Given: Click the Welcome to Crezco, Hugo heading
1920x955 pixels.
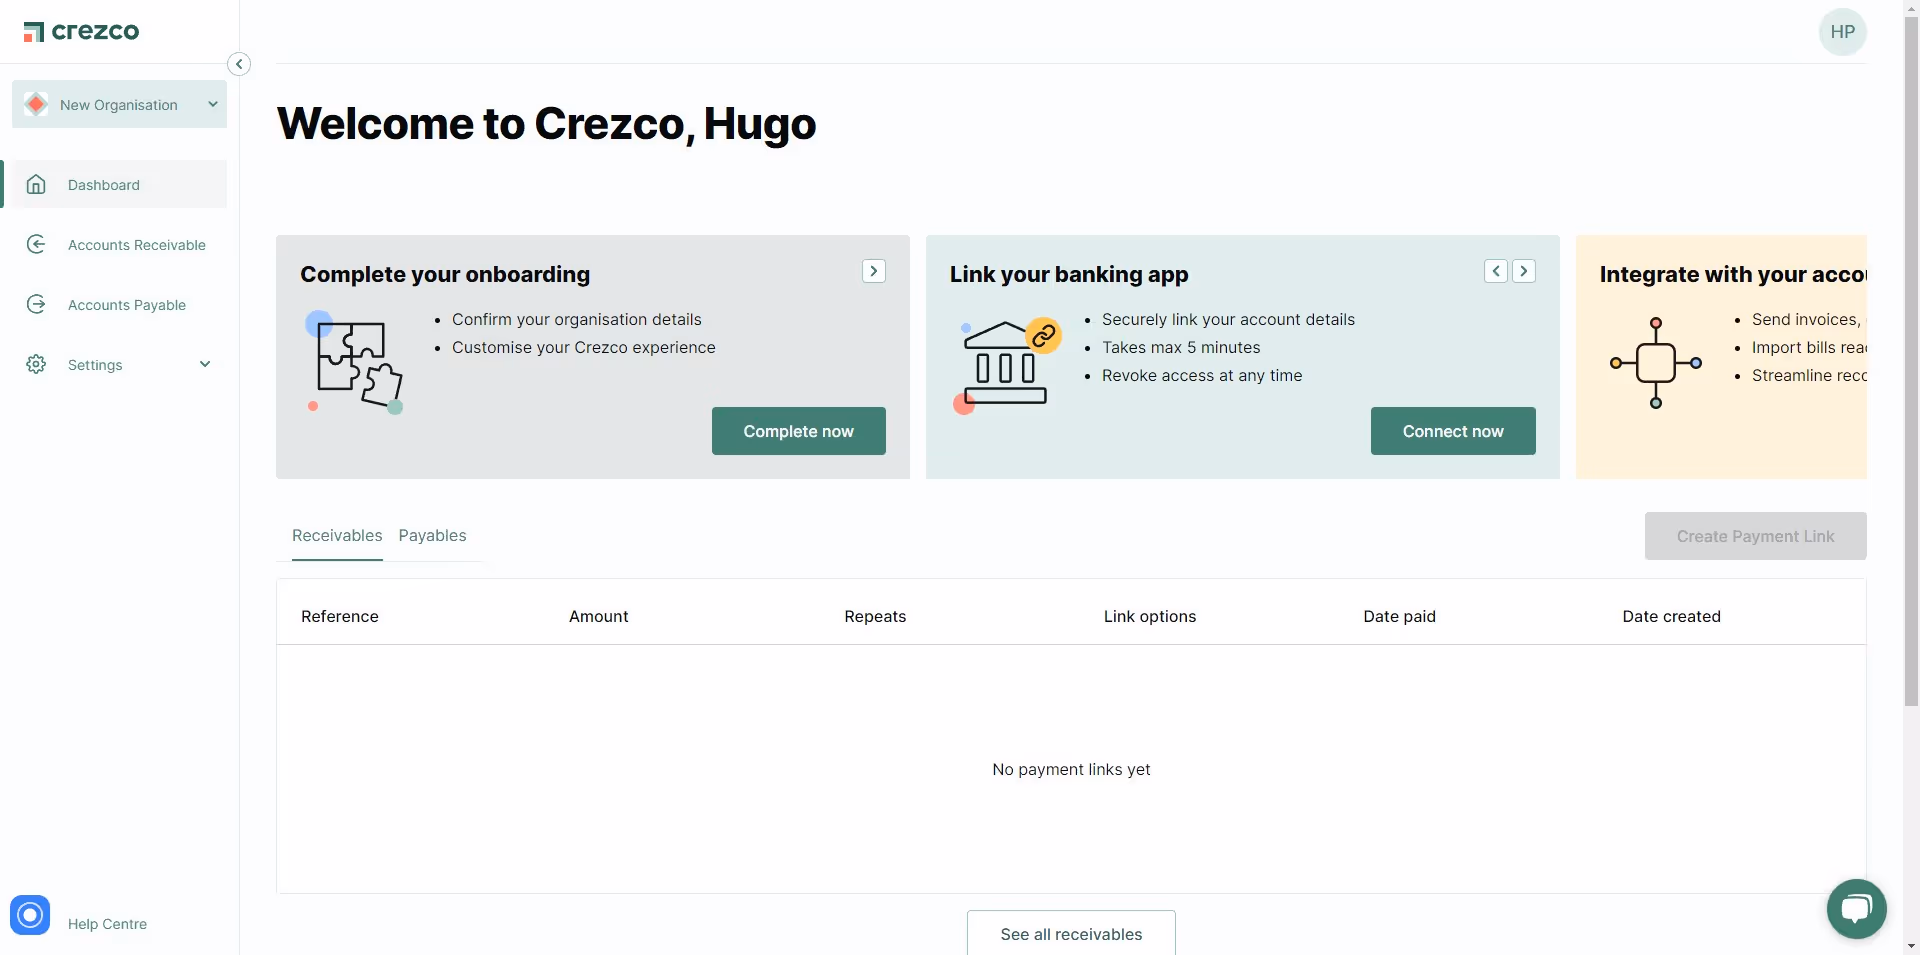Looking at the screenshot, I should [x=546, y=124].
